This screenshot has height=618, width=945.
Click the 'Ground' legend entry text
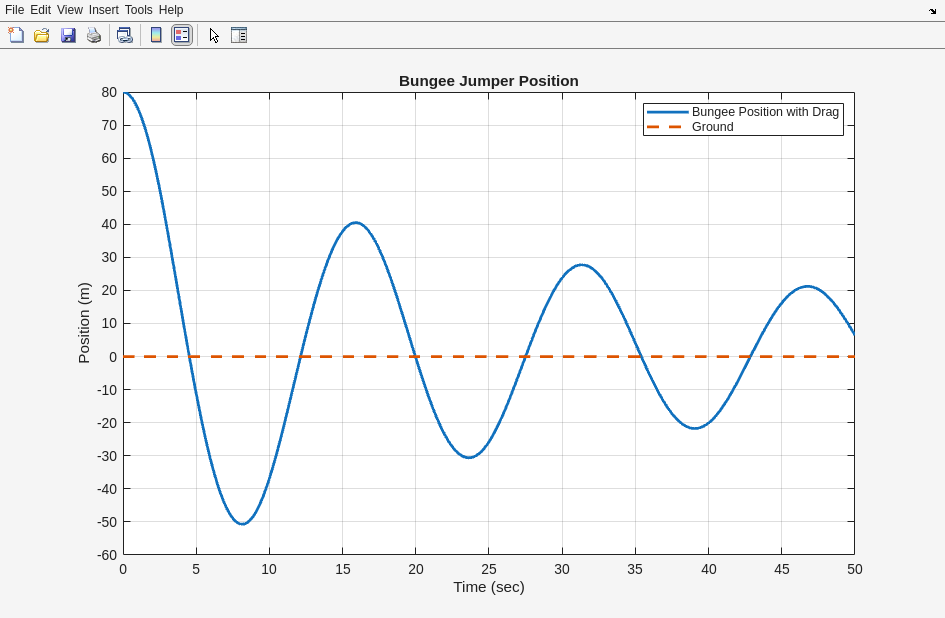[x=712, y=127]
